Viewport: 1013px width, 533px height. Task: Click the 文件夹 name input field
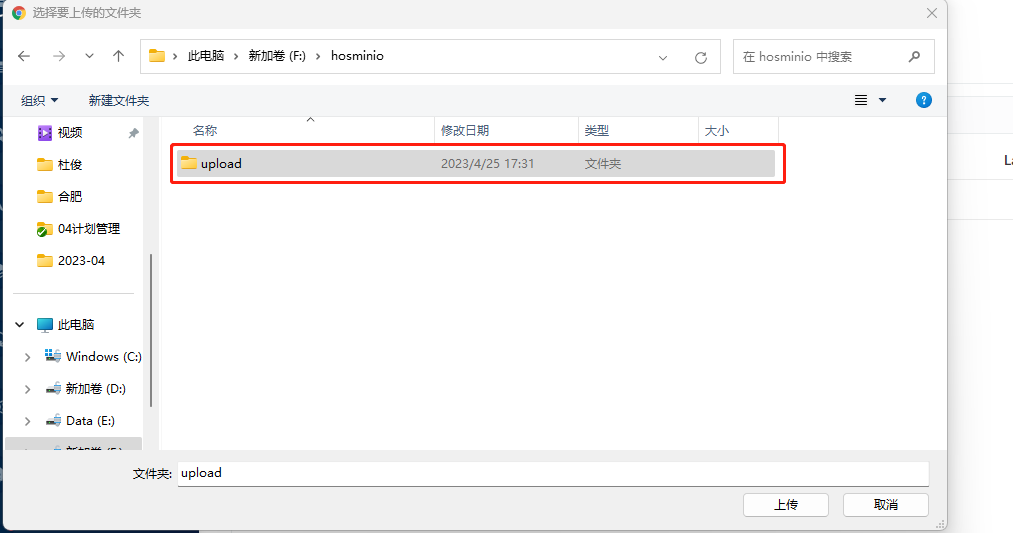pyautogui.click(x=553, y=473)
